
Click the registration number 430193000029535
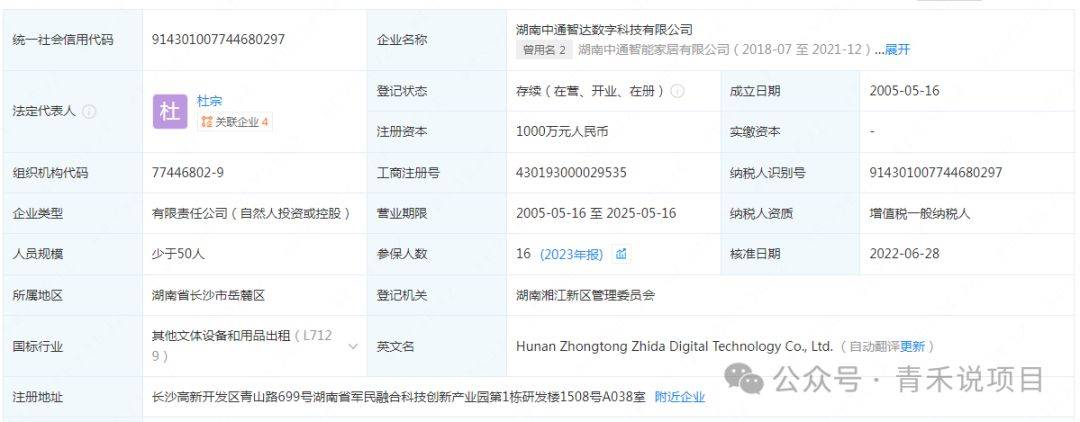tap(571, 172)
